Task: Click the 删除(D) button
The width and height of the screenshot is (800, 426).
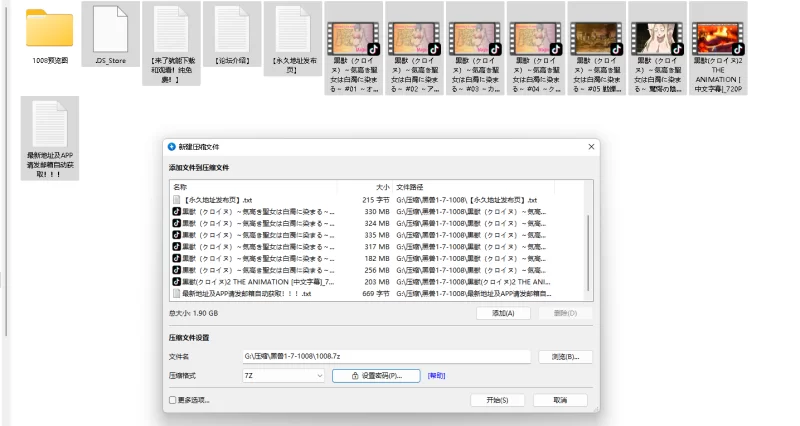Action: coord(565,313)
